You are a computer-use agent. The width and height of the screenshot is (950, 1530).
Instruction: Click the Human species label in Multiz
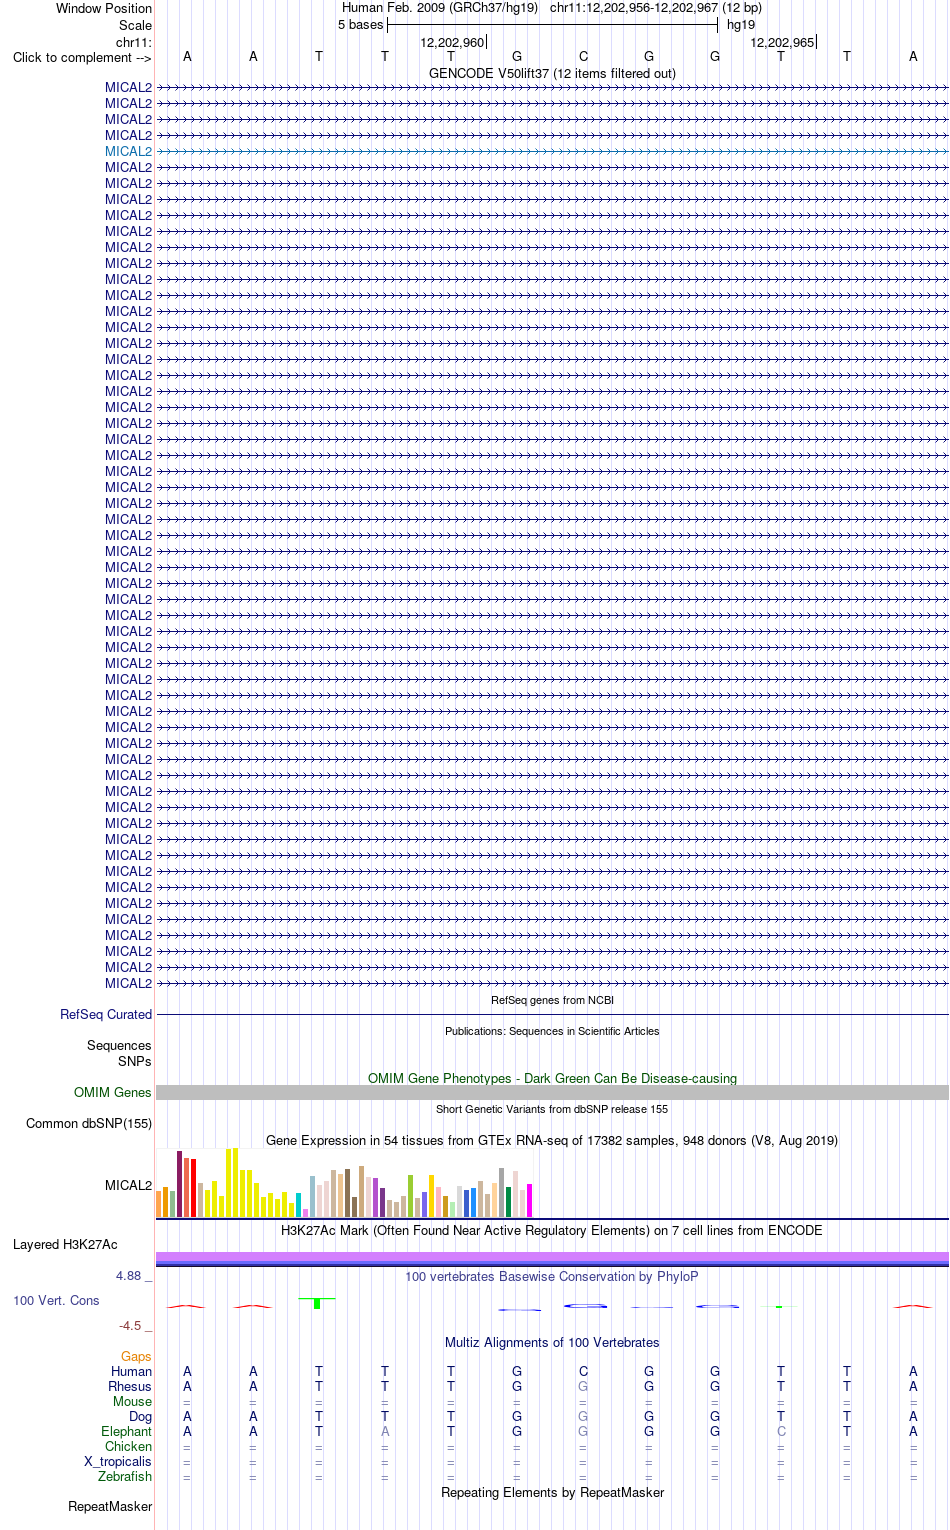[x=131, y=1371]
